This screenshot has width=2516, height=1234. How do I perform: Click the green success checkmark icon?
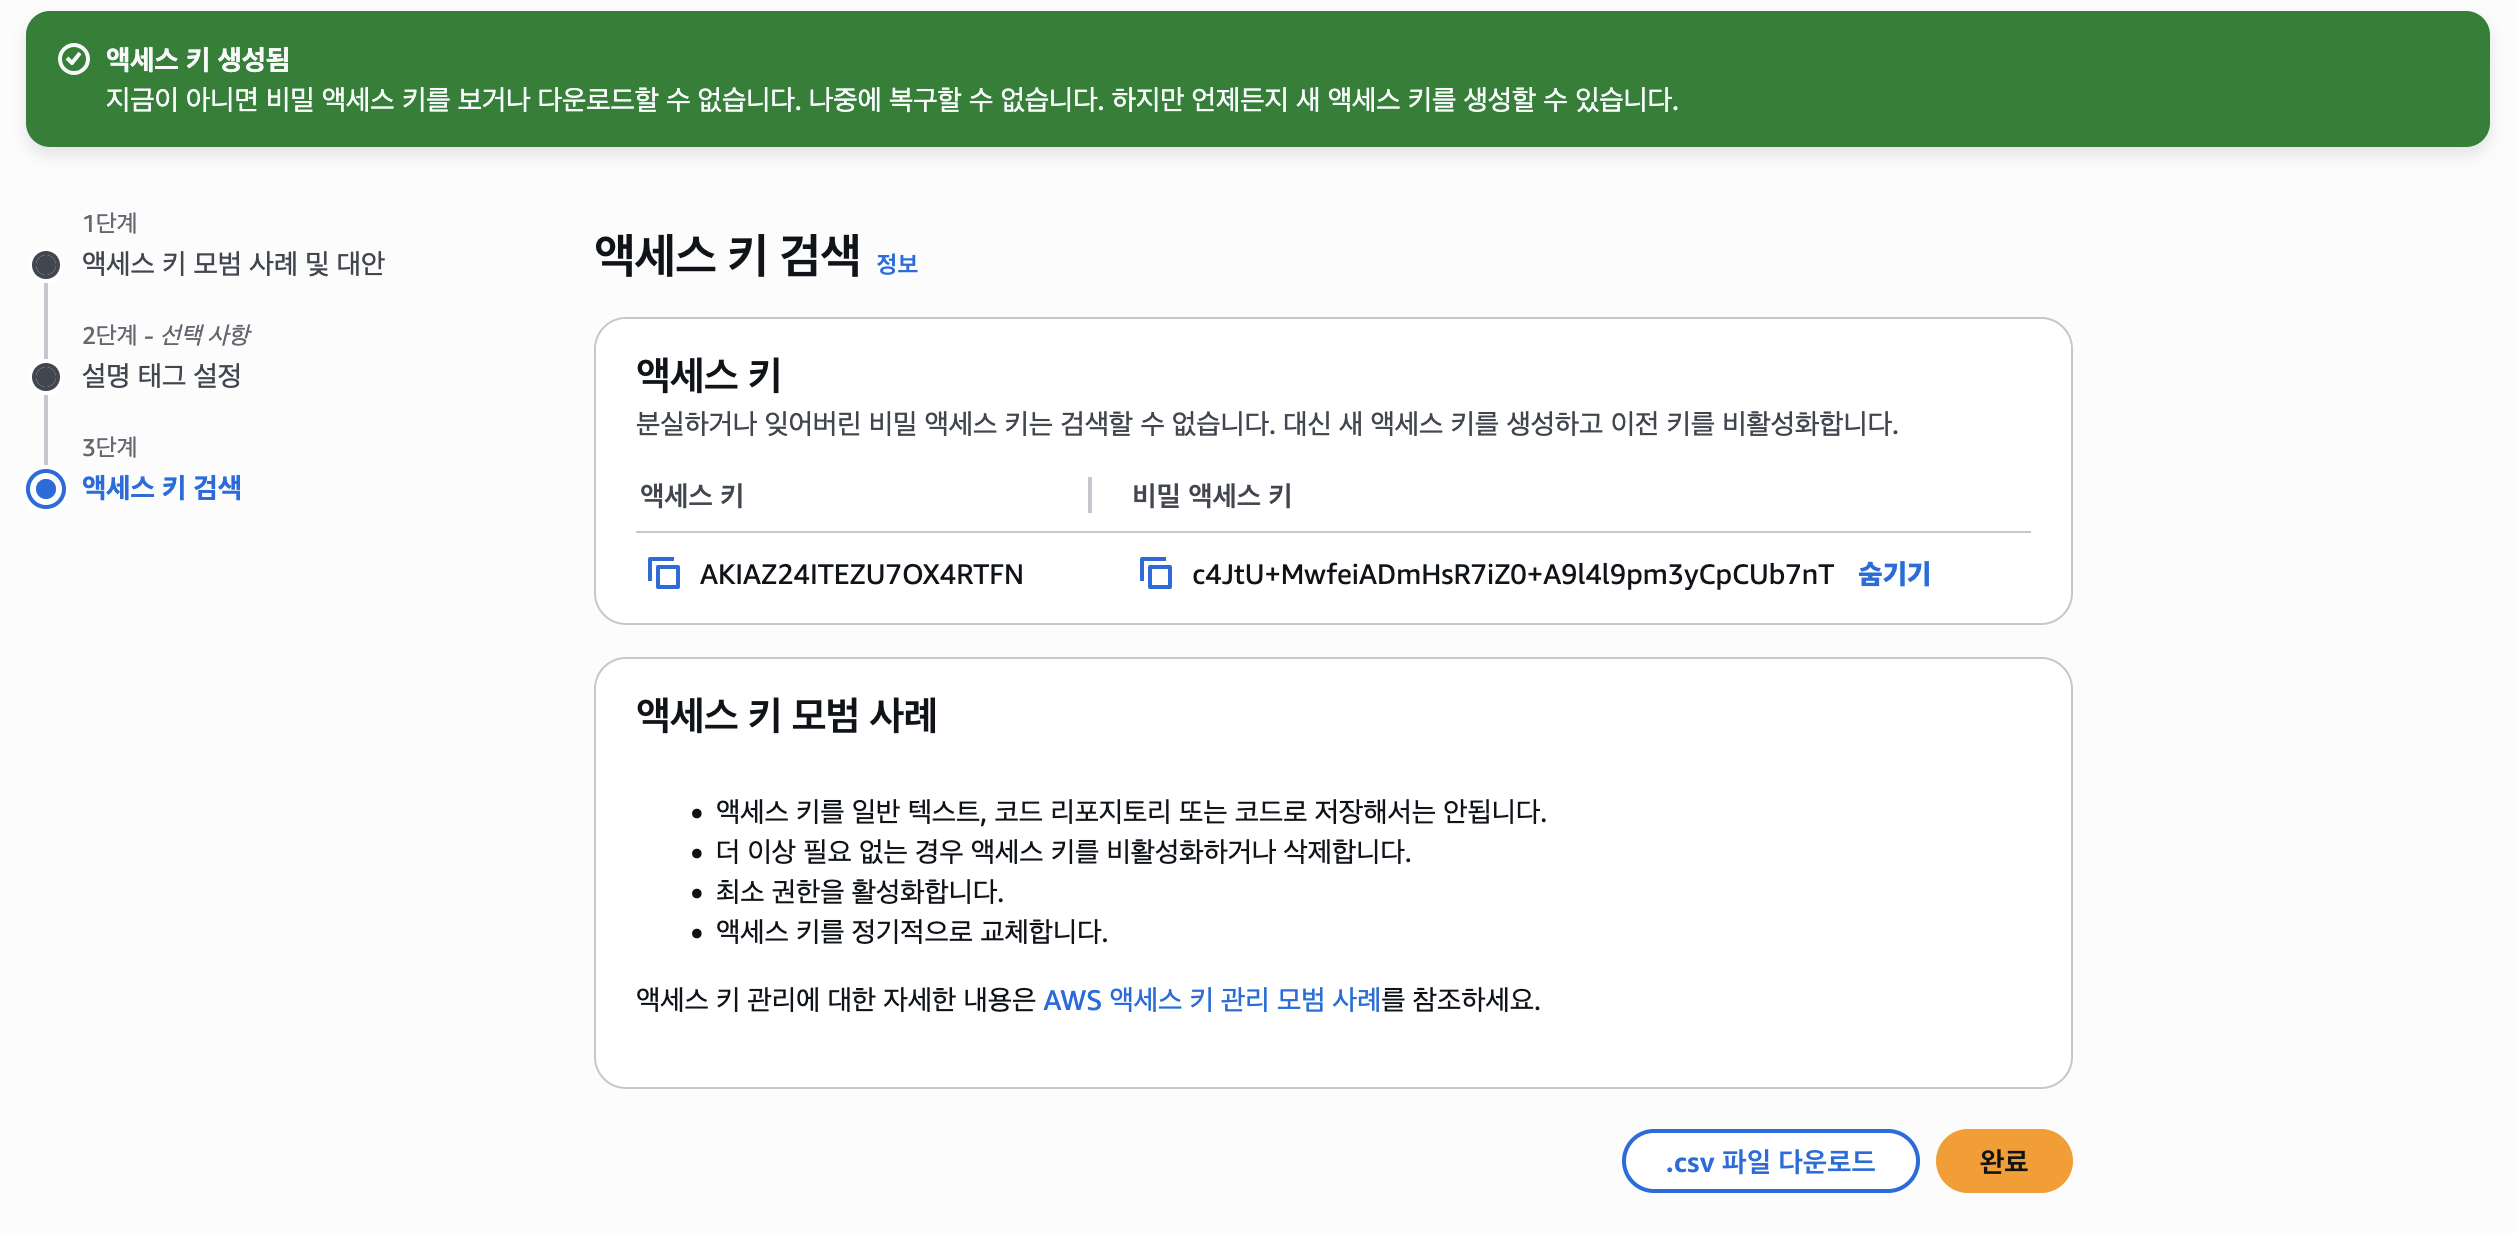pyautogui.click(x=74, y=60)
